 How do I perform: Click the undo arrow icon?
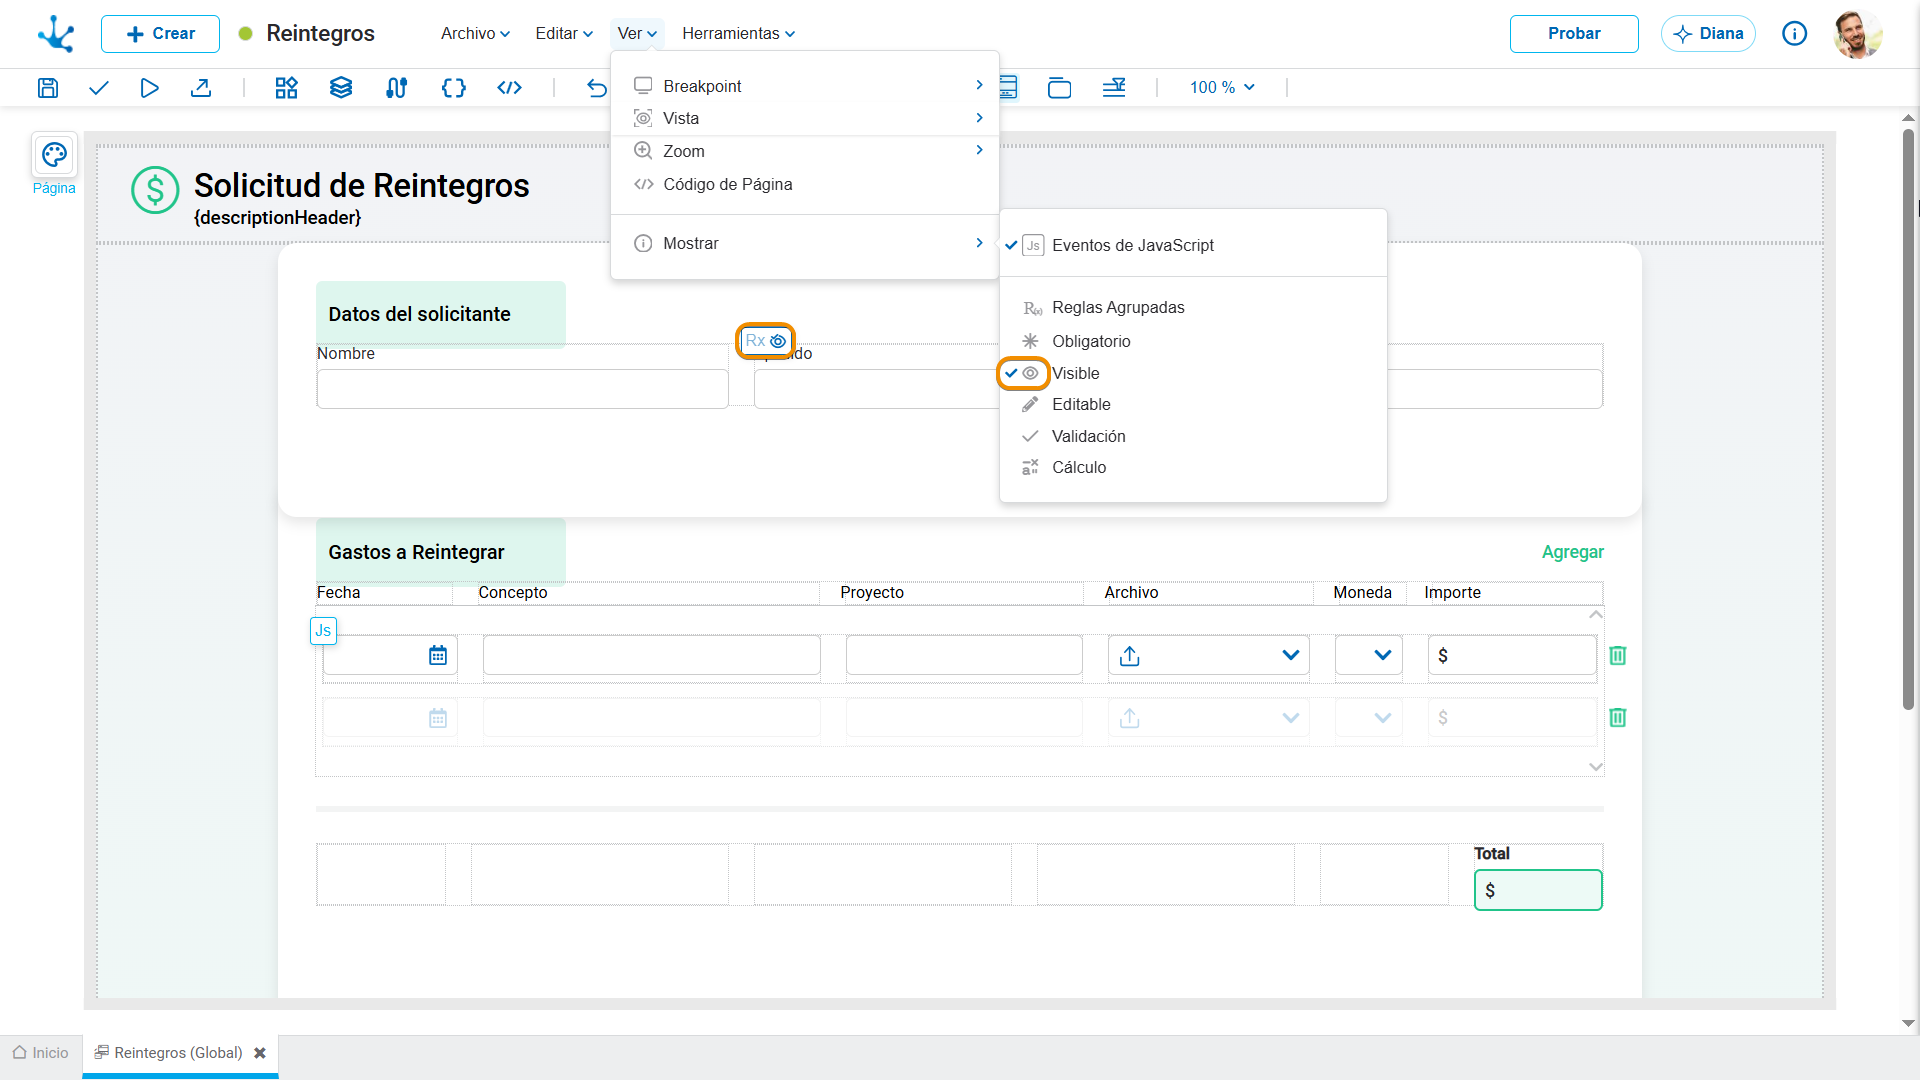pos(597,88)
